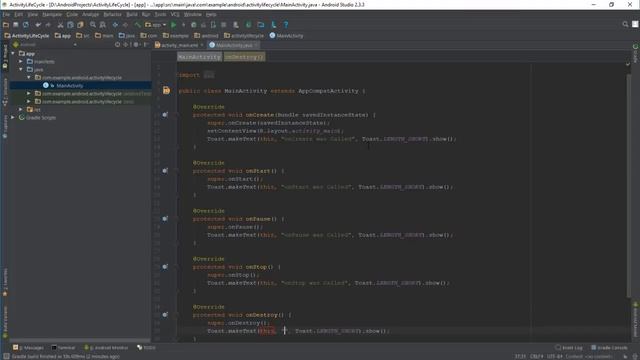Expand the manifests folder node

coord(21,62)
